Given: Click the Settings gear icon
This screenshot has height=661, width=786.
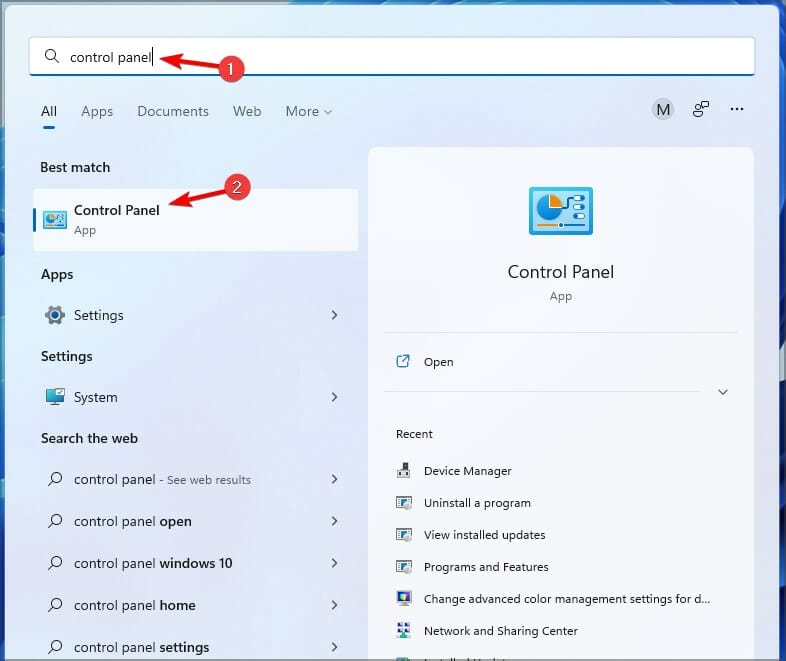Looking at the screenshot, I should pos(55,315).
